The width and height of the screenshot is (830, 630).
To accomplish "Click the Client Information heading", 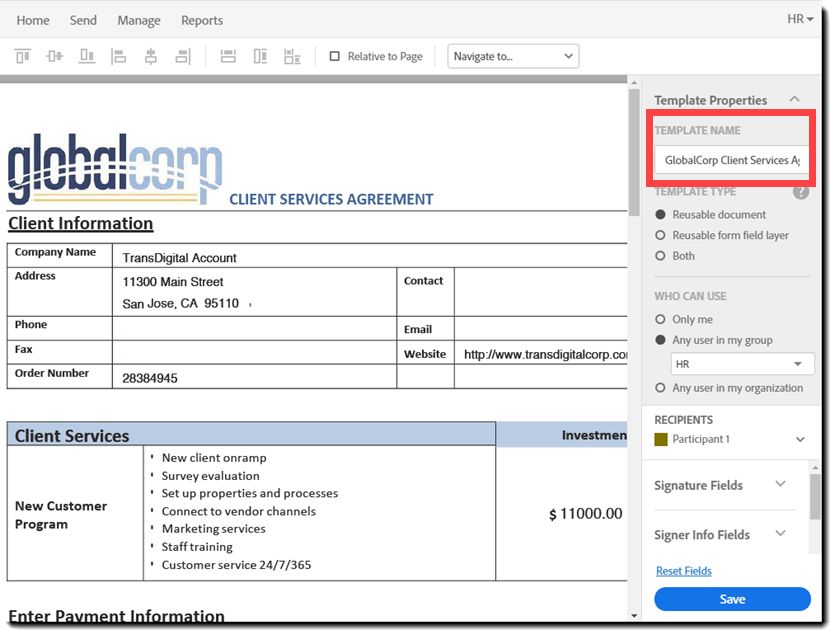I will pos(80,223).
